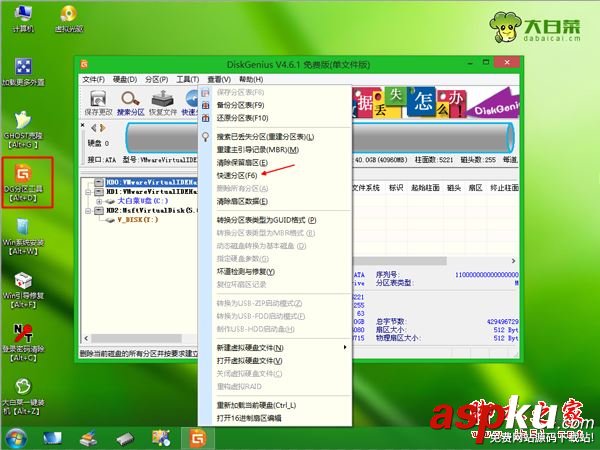Go to next disk with right arrow
This screenshot has height=450, width=600.
pos(102,128)
